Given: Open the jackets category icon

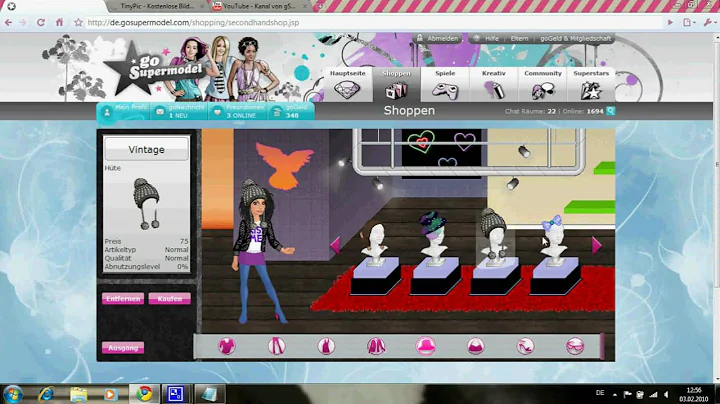Looking at the screenshot, I should pyautogui.click(x=376, y=346).
